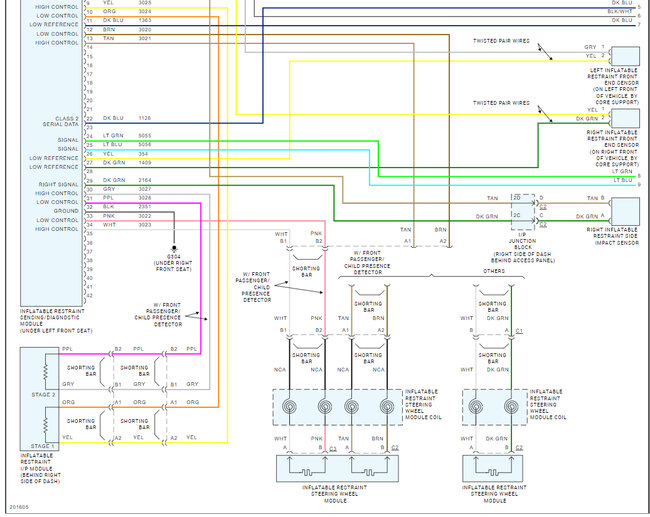Click junction block terminal 2C
650x517 pixels.
(517, 216)
